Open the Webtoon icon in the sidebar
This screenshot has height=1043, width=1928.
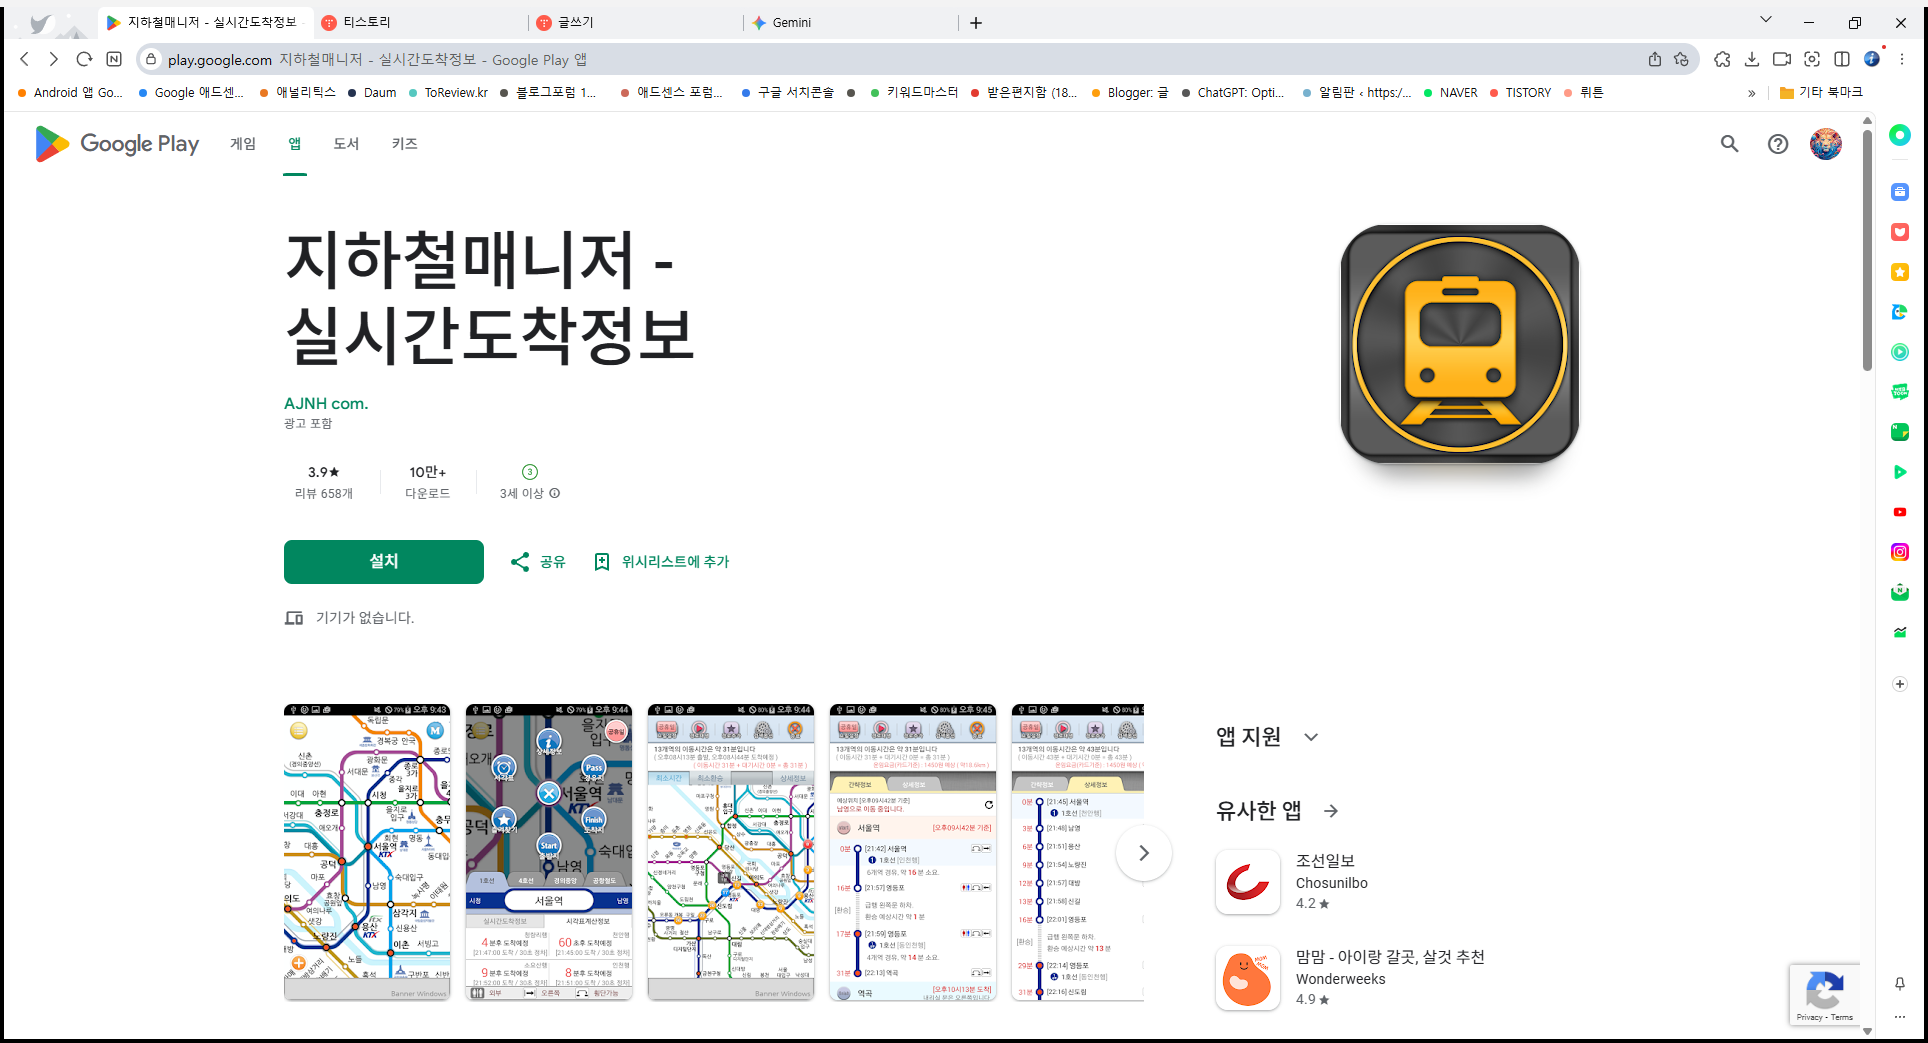pyautogui.click(x=1899, y=392)
